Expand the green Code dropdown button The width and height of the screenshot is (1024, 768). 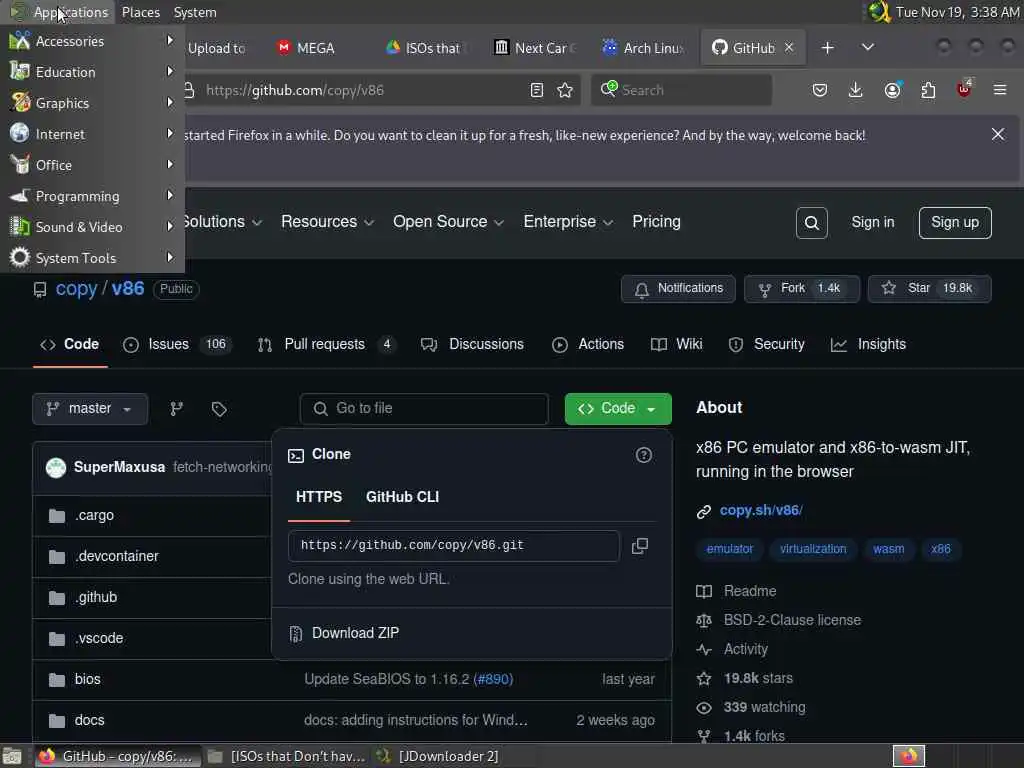point(618,409)
